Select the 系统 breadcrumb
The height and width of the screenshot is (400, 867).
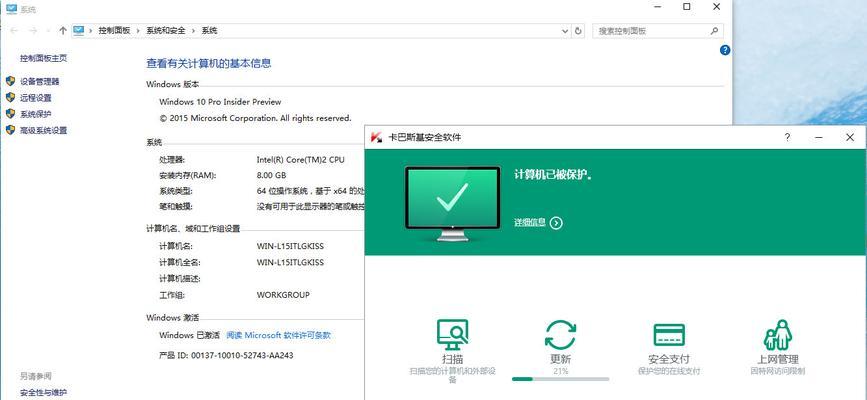[x=209, y=31]
